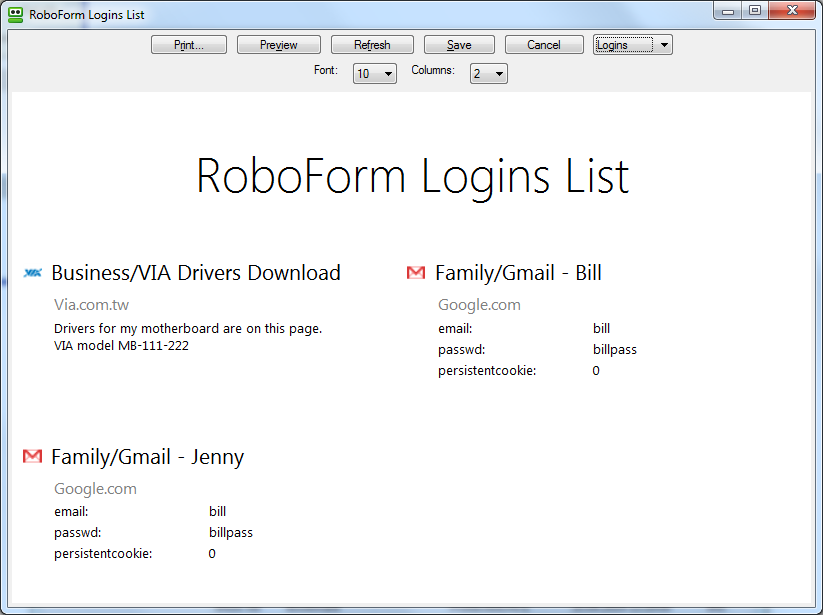Click the Family/Gmail - Jenny heading
Viewport: 823px width, 615px height.
click(147, 457)
